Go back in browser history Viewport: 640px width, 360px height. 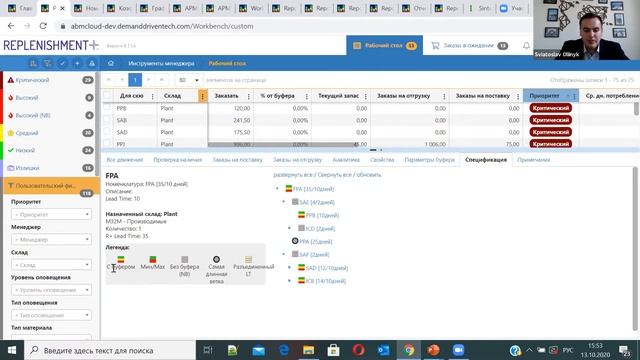pos(11,26)
